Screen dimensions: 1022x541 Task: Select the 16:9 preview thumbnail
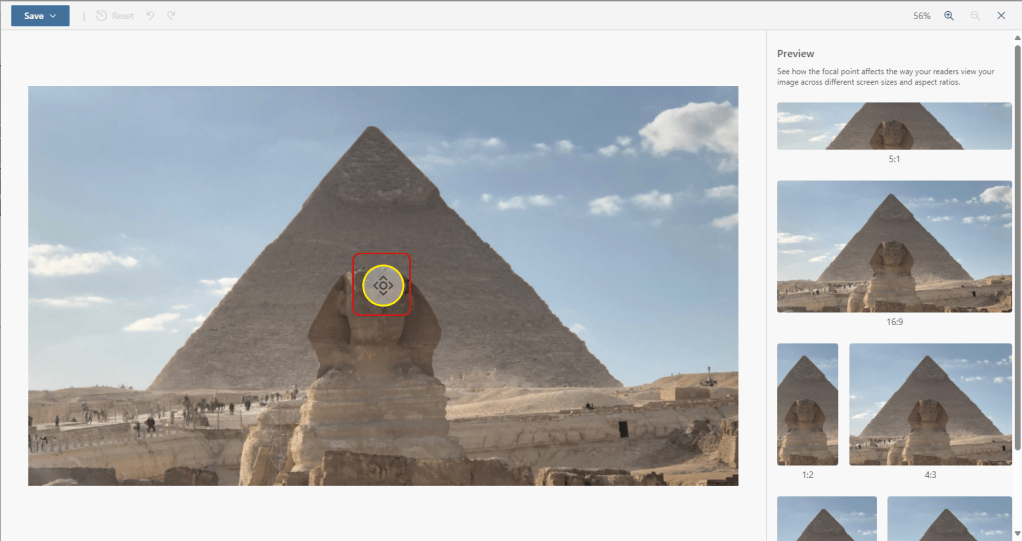tap(894, 246)
